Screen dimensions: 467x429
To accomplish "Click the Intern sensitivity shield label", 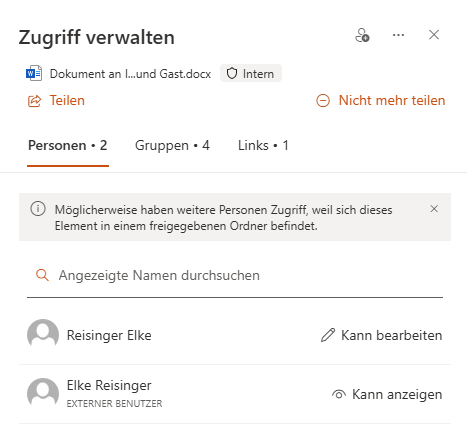I will (x=251, y=73).
